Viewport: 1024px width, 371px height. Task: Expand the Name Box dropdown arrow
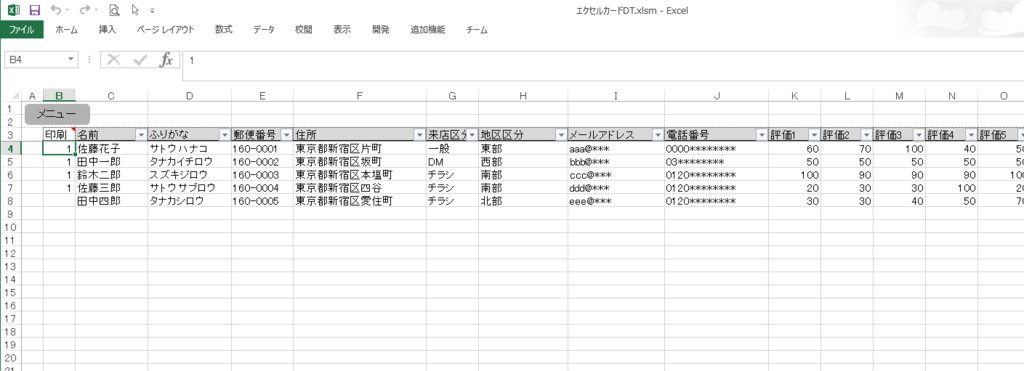point(71,60)
